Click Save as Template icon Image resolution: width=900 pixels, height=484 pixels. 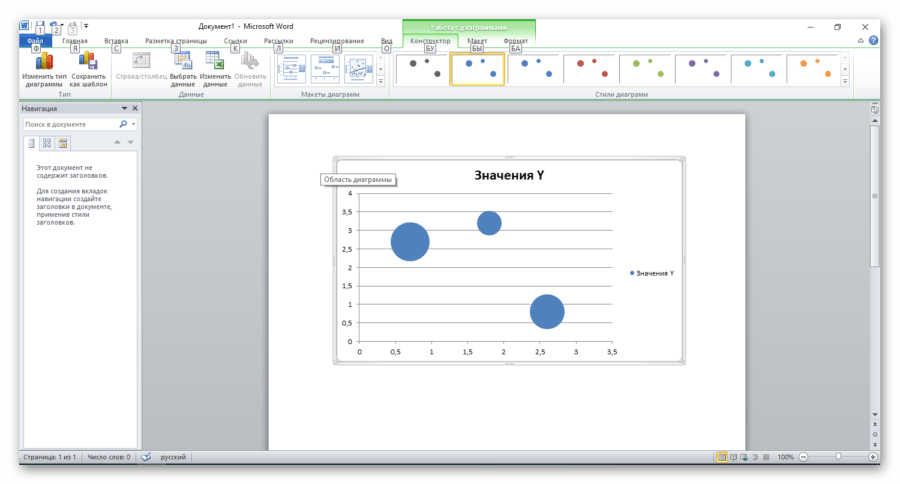(87, 64)
